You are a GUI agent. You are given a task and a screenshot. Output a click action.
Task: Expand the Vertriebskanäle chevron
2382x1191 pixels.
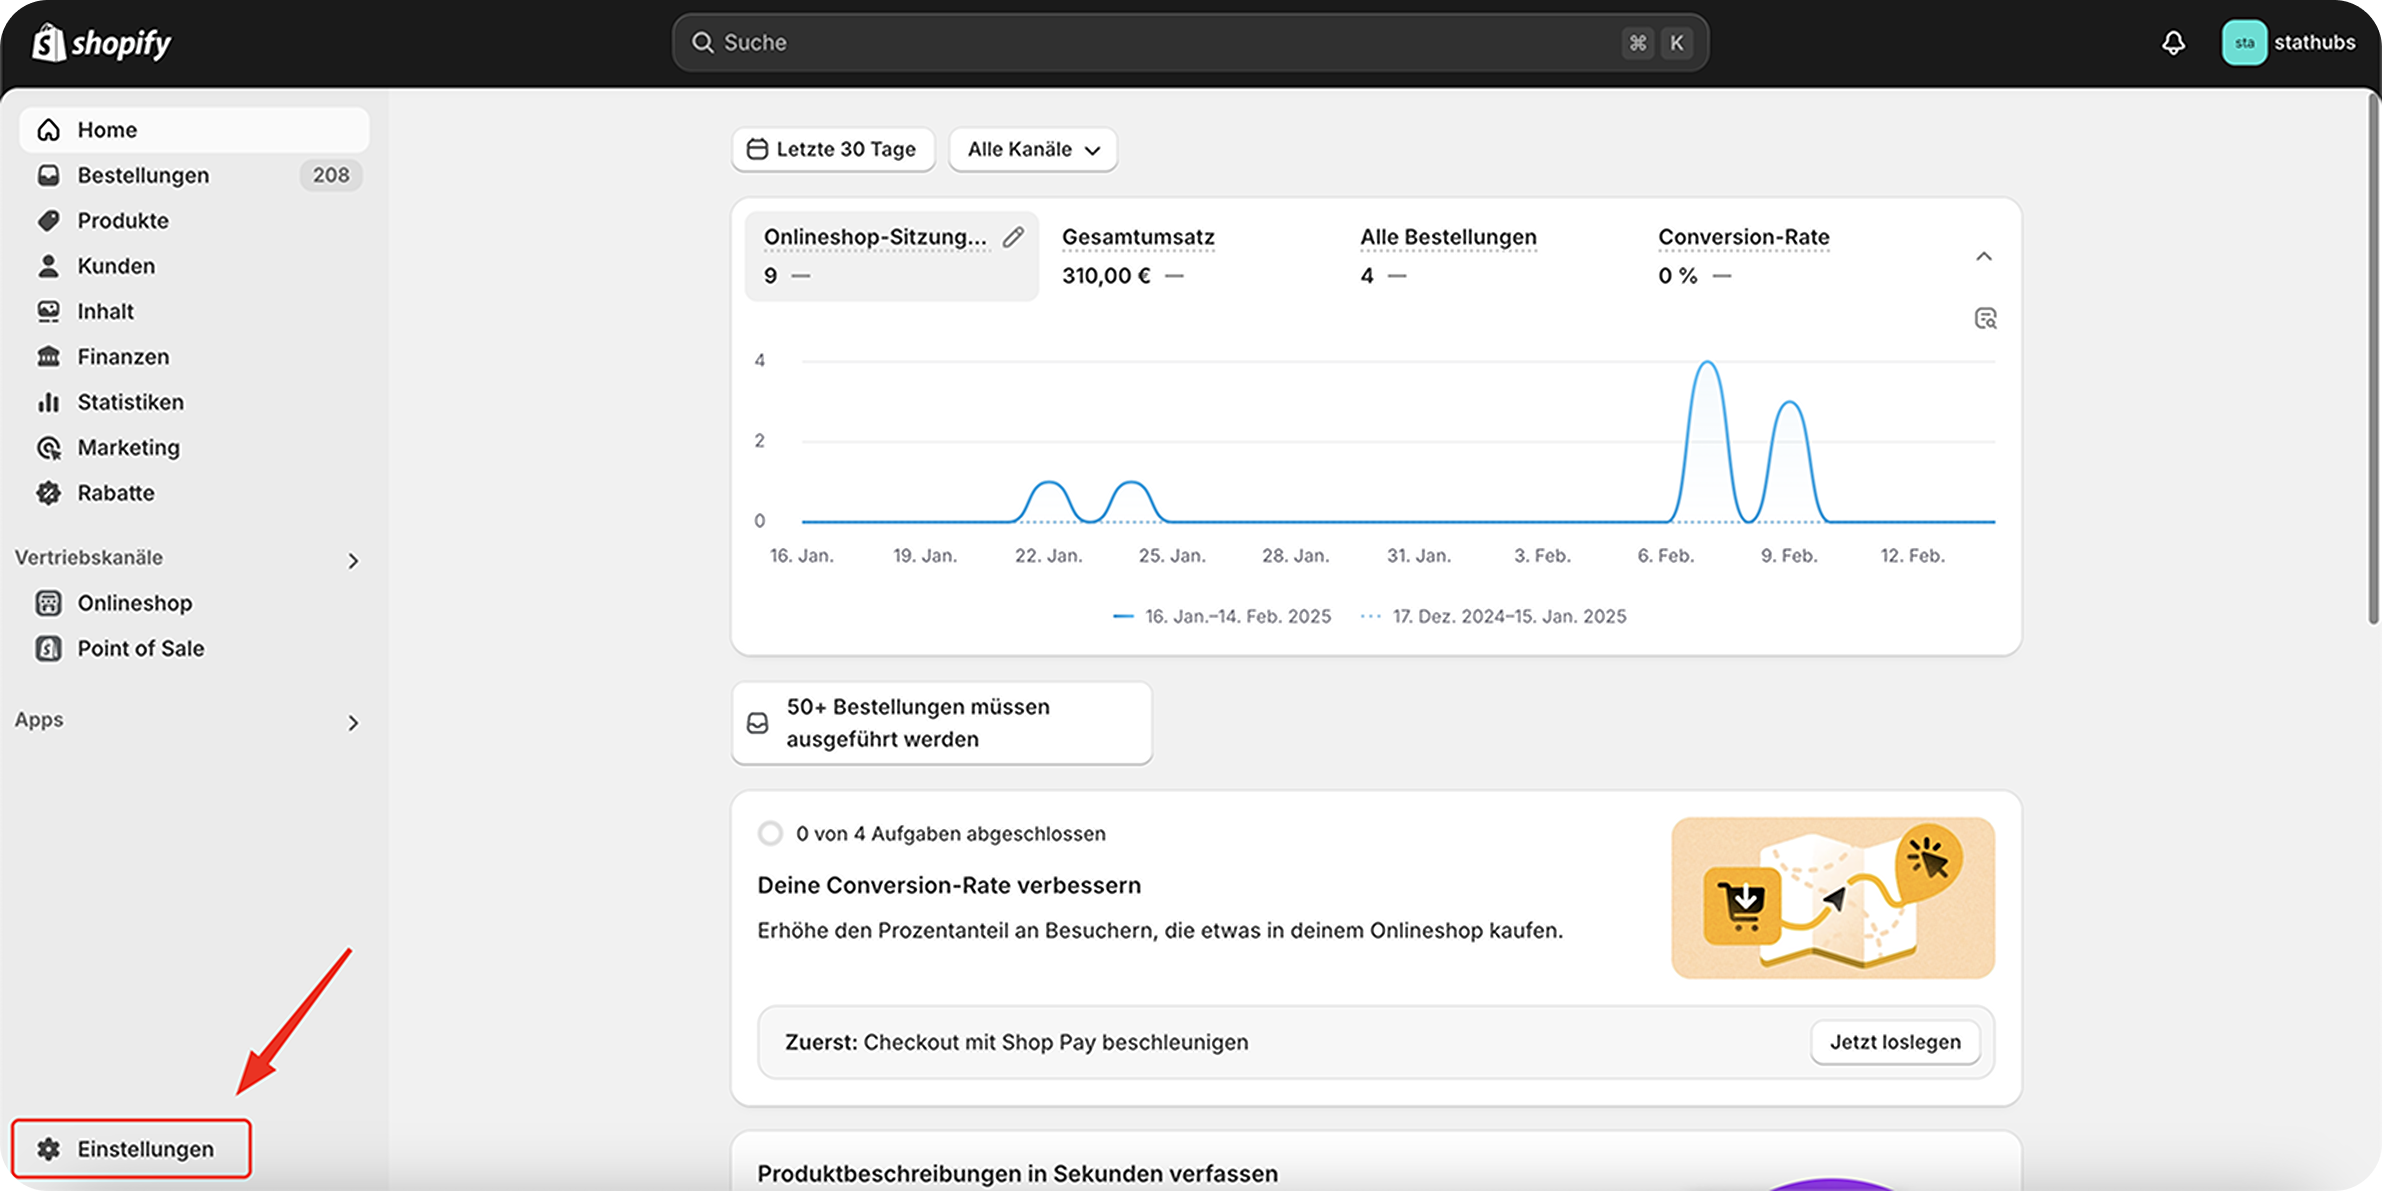click(x=353, y=561)
